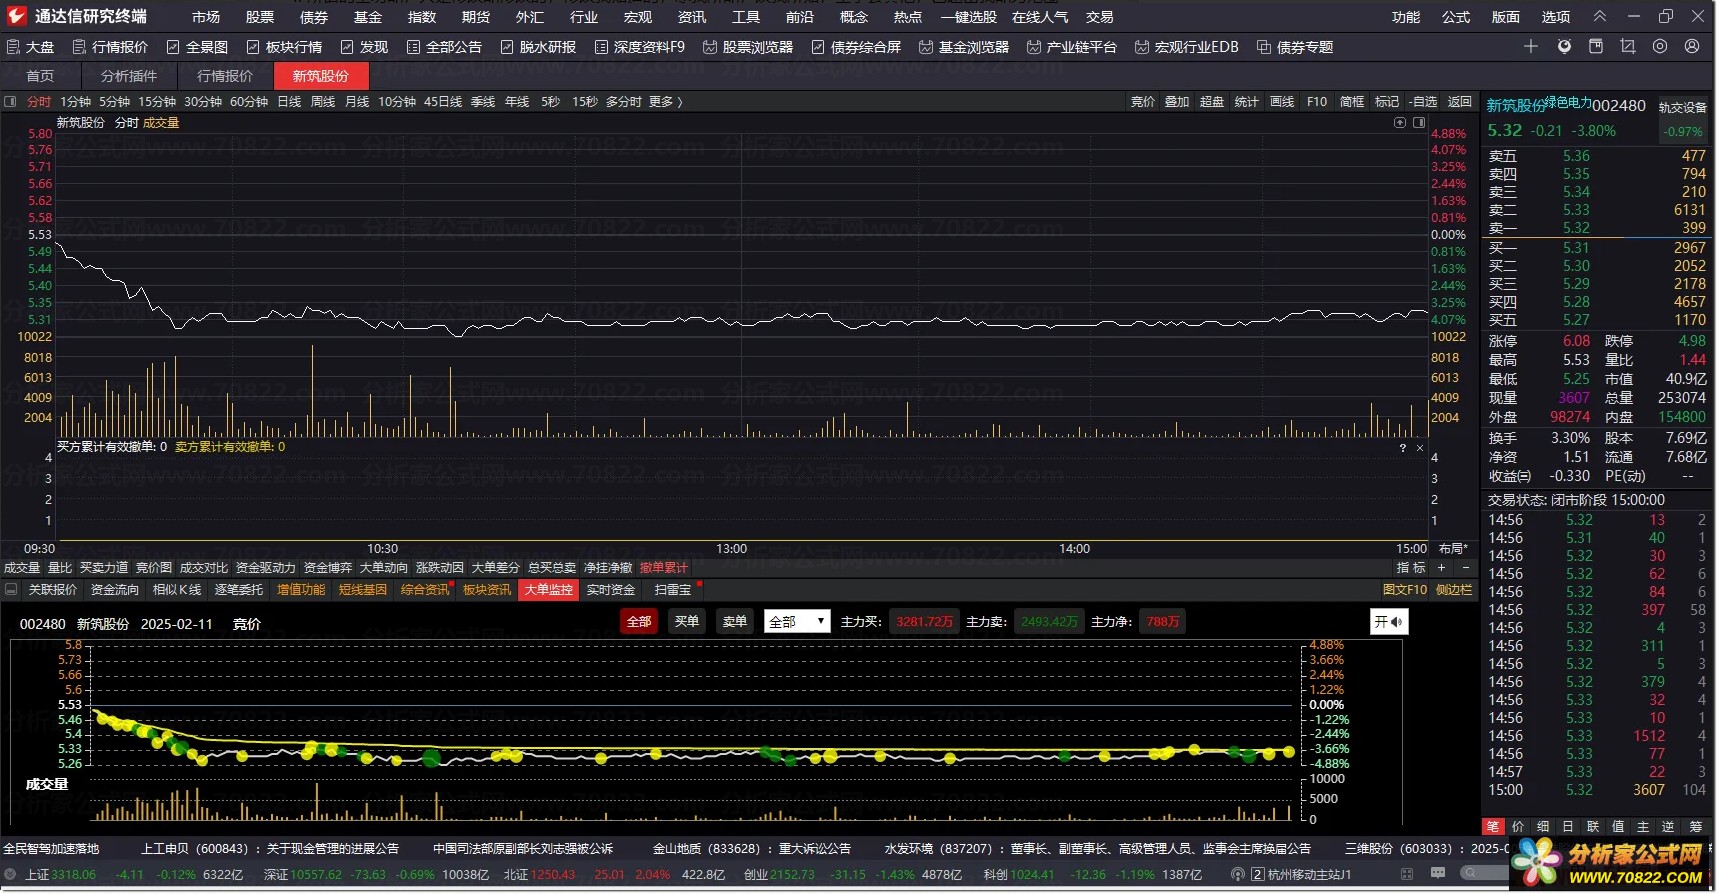Switch to the 行情报价 tab
Screen dimensions: 1719x894
point(225,76)
